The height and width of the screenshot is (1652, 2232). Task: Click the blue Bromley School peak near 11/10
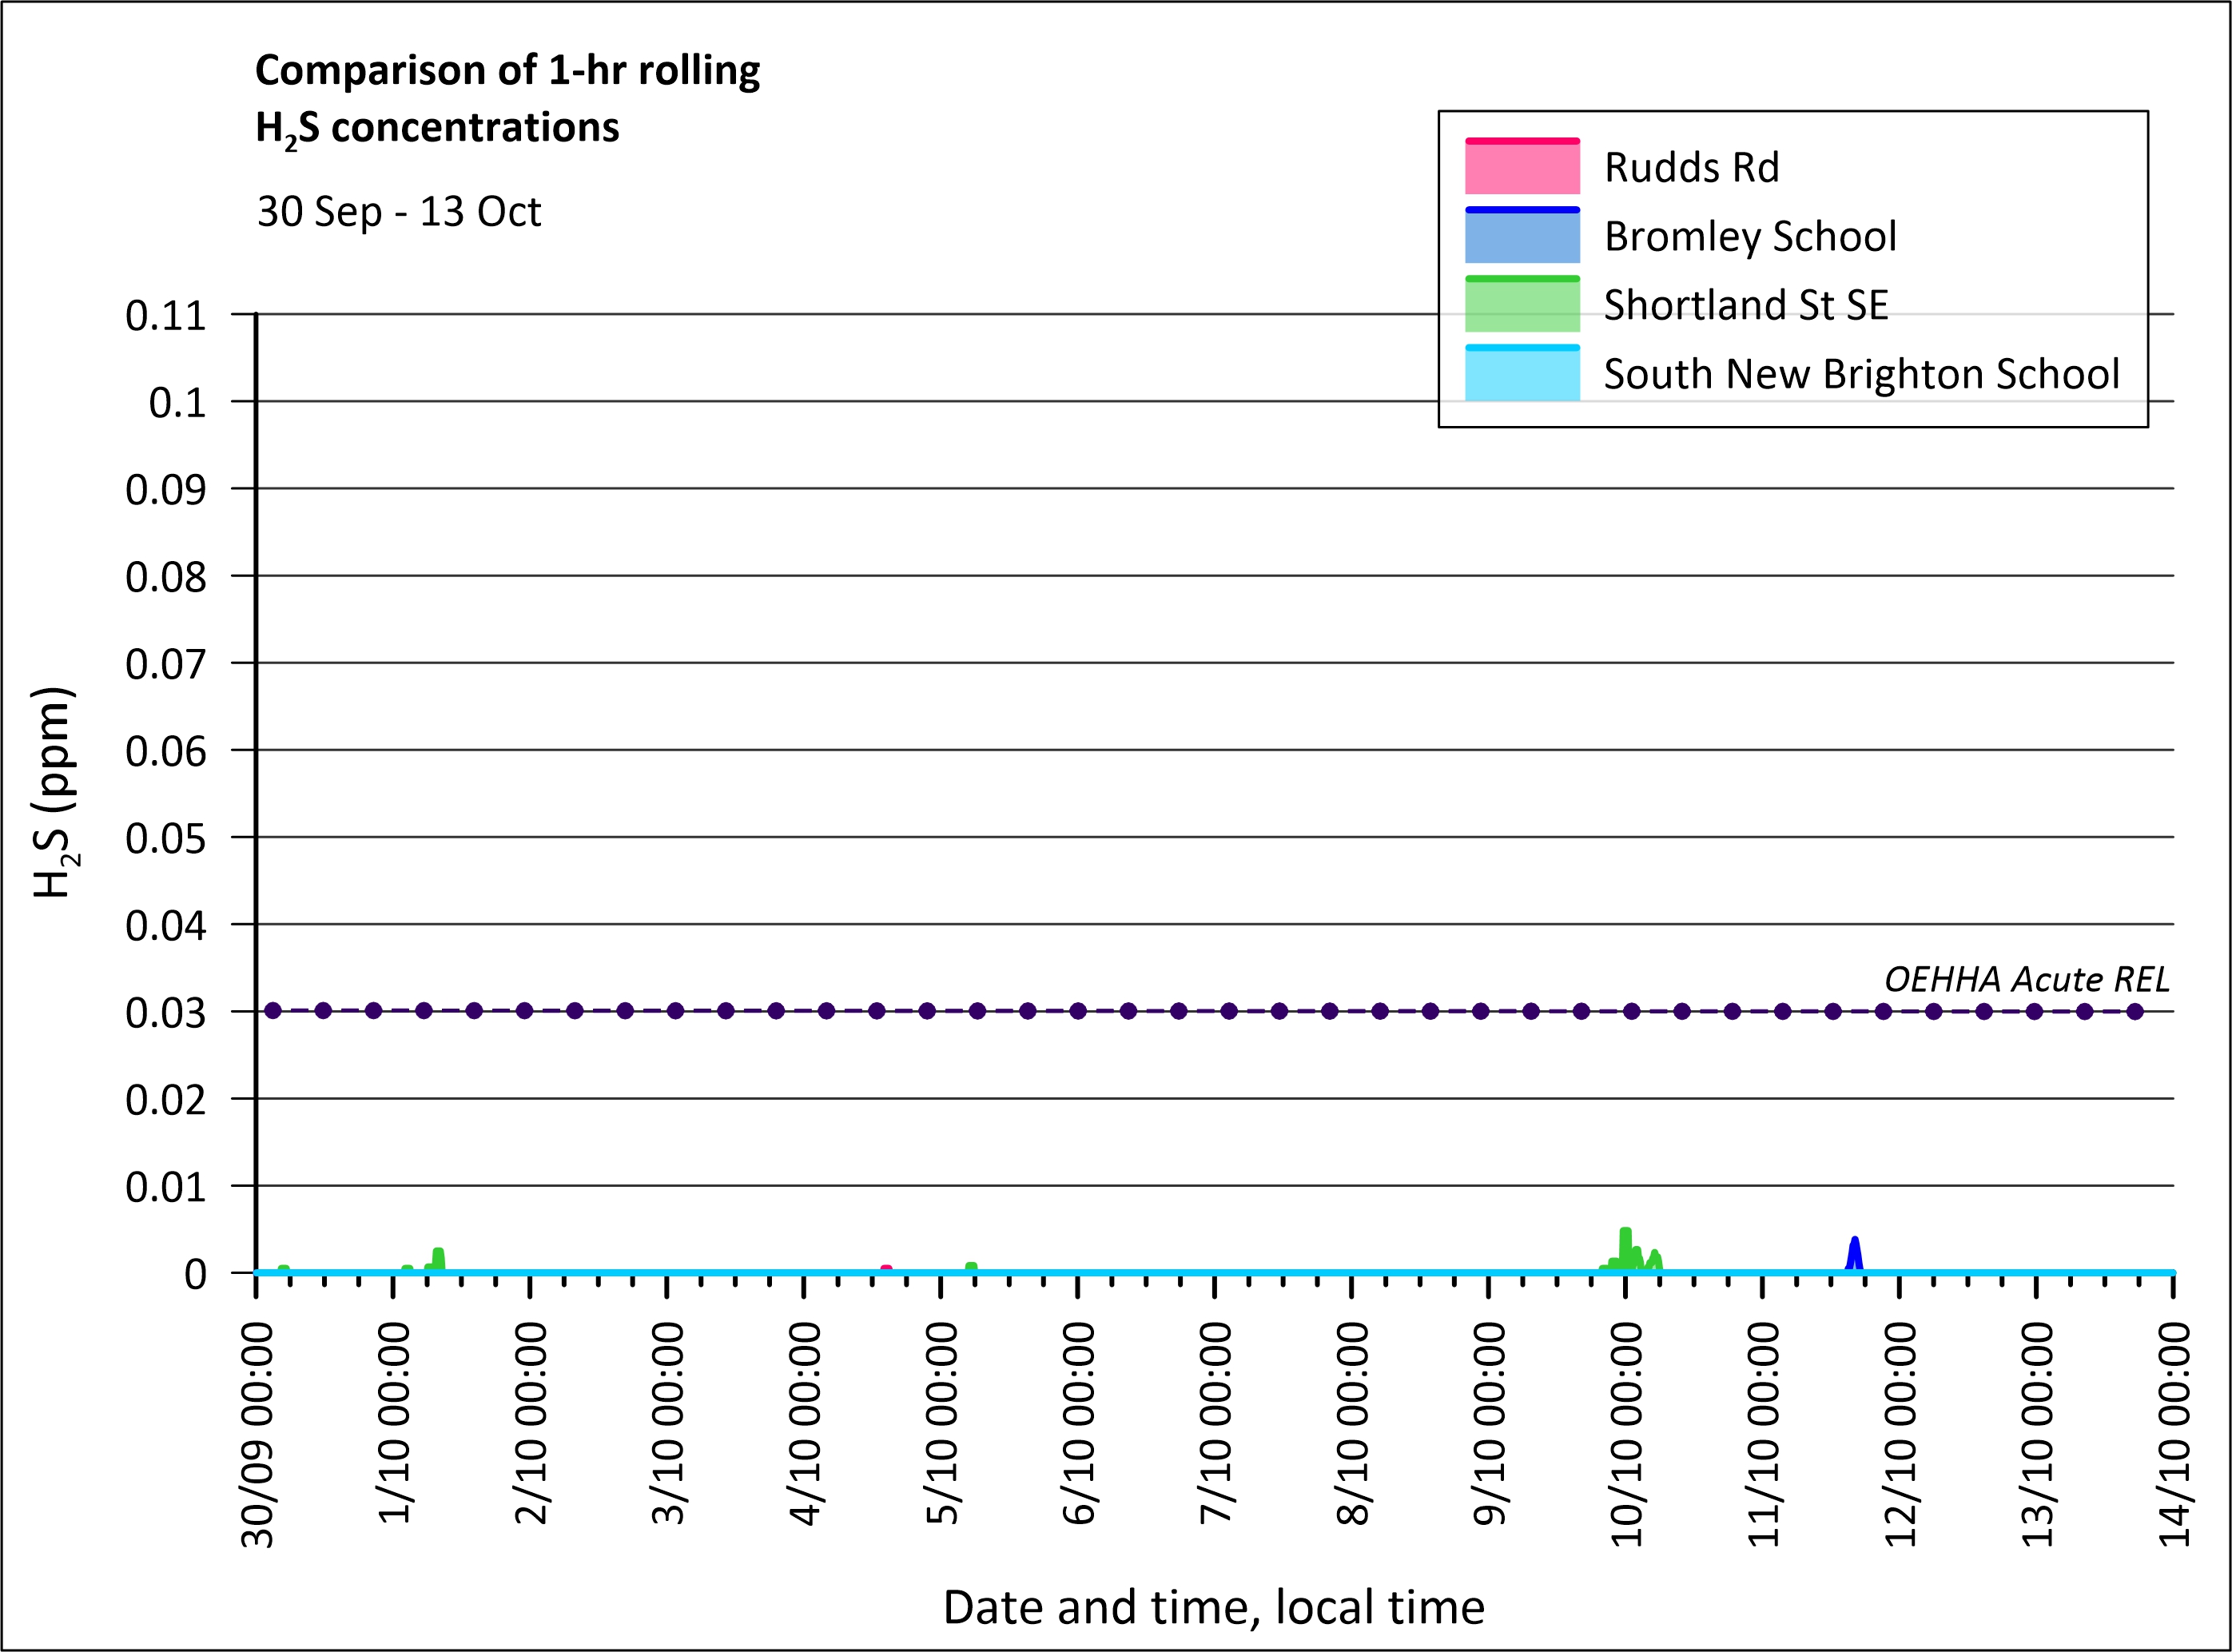[x=1854, y=1250]
